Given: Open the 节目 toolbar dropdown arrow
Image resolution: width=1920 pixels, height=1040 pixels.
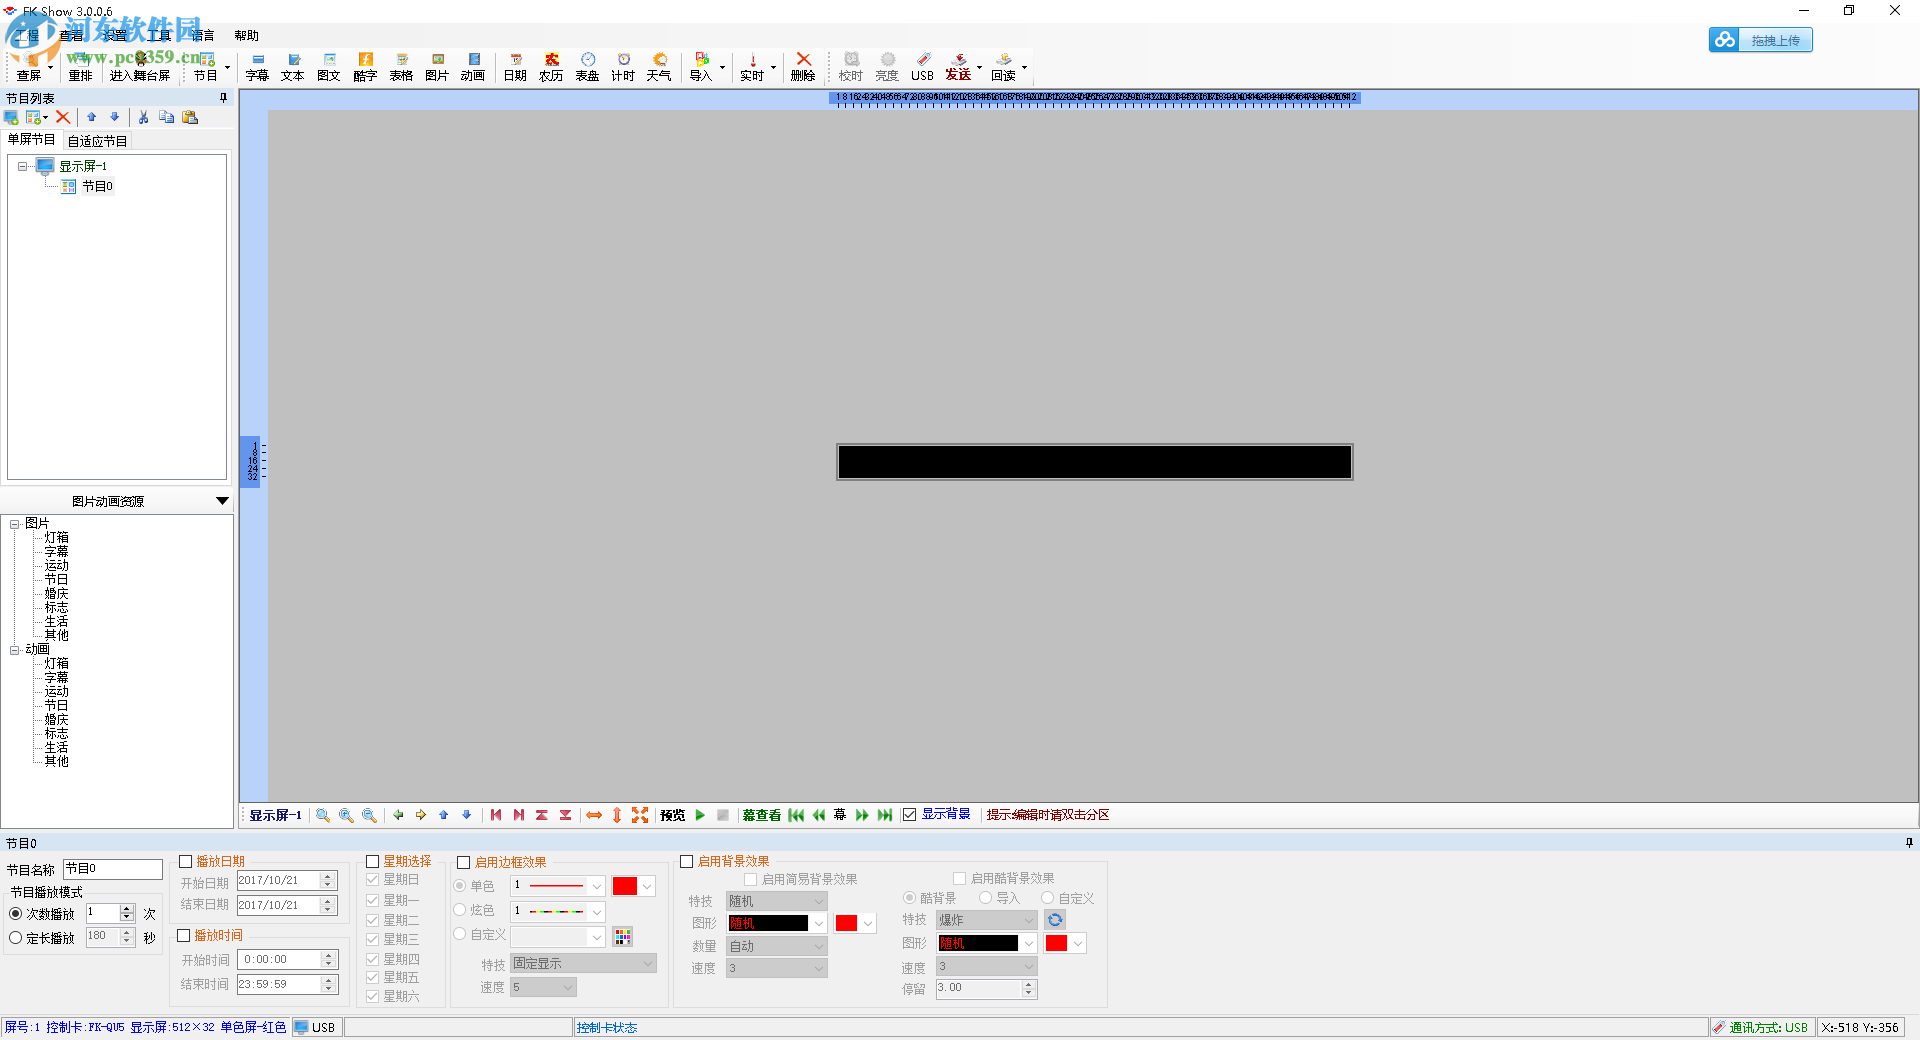Looking at the screenshot, I should pos(228,68).
